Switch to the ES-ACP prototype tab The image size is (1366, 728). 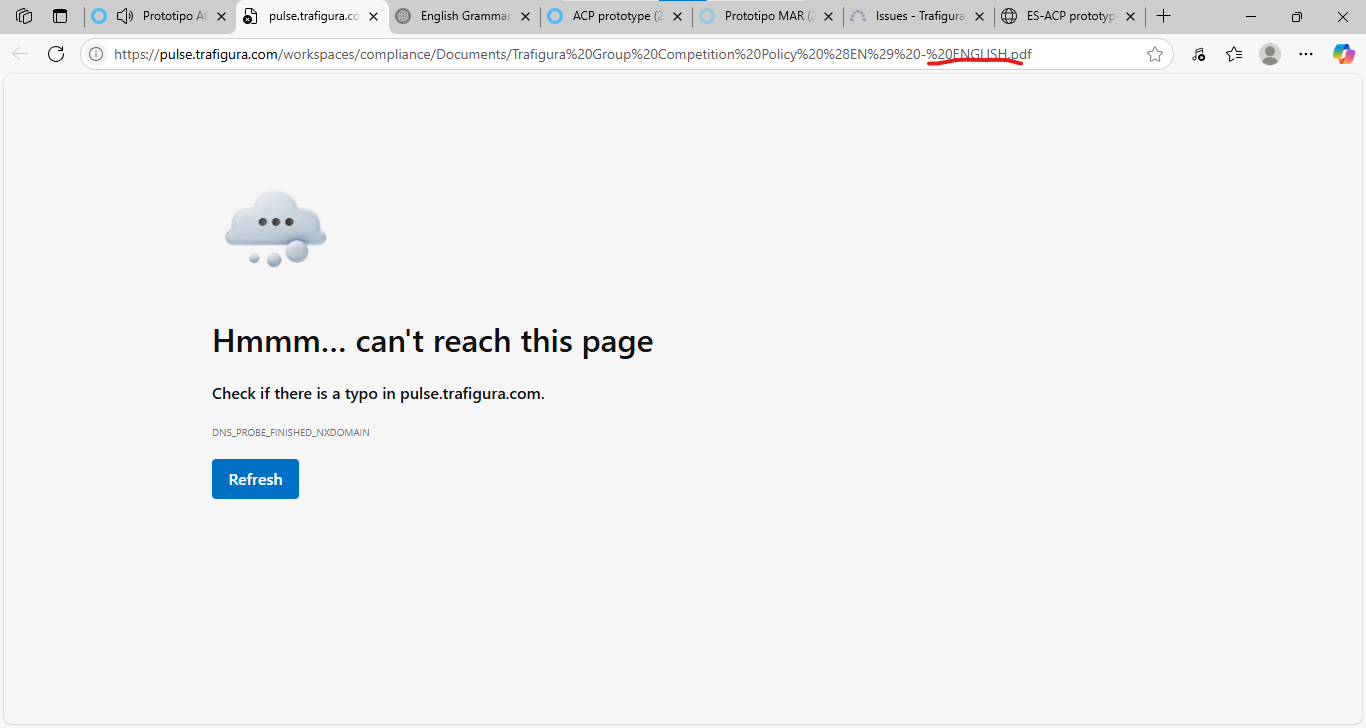[x=1071, y=16]
